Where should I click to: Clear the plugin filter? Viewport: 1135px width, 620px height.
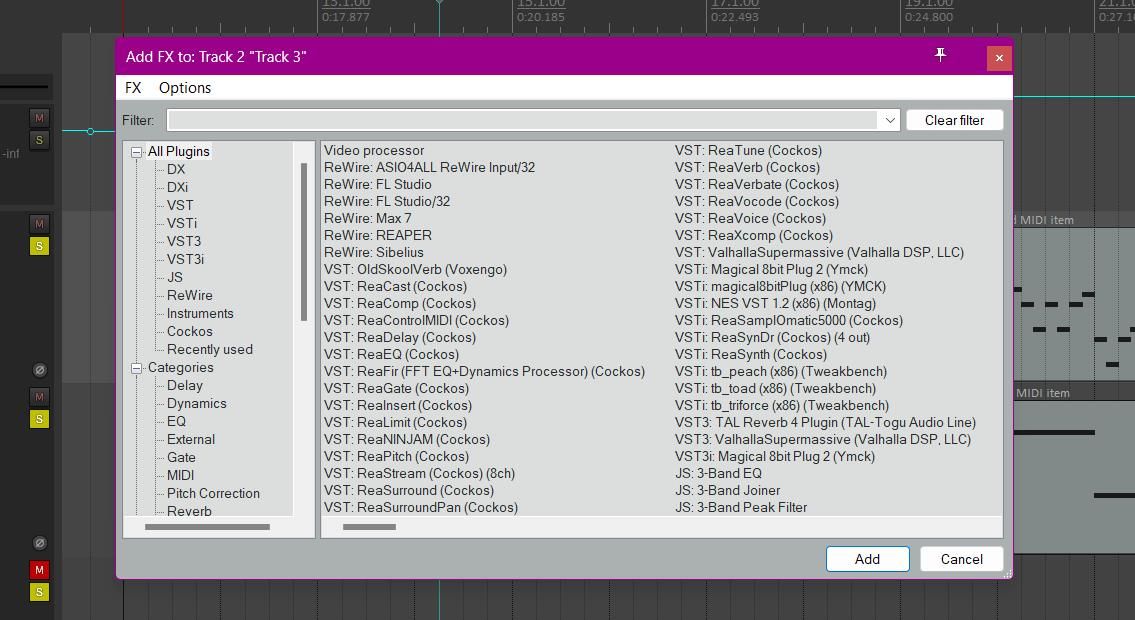[x=954, y=120]
